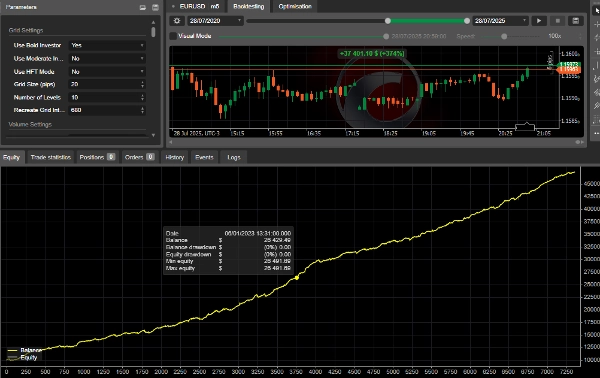Switch to the EURUSD m5 tab

click(196, 7)
